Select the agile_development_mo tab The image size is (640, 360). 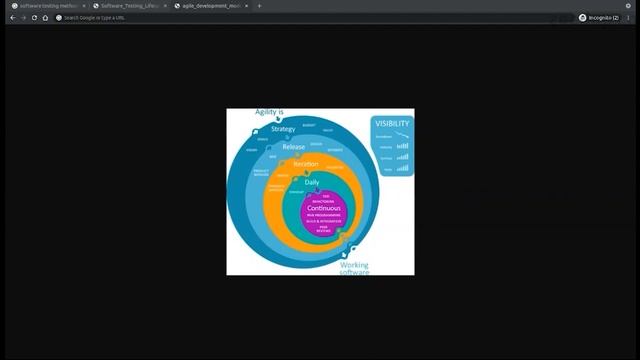(x=211, y=6)
